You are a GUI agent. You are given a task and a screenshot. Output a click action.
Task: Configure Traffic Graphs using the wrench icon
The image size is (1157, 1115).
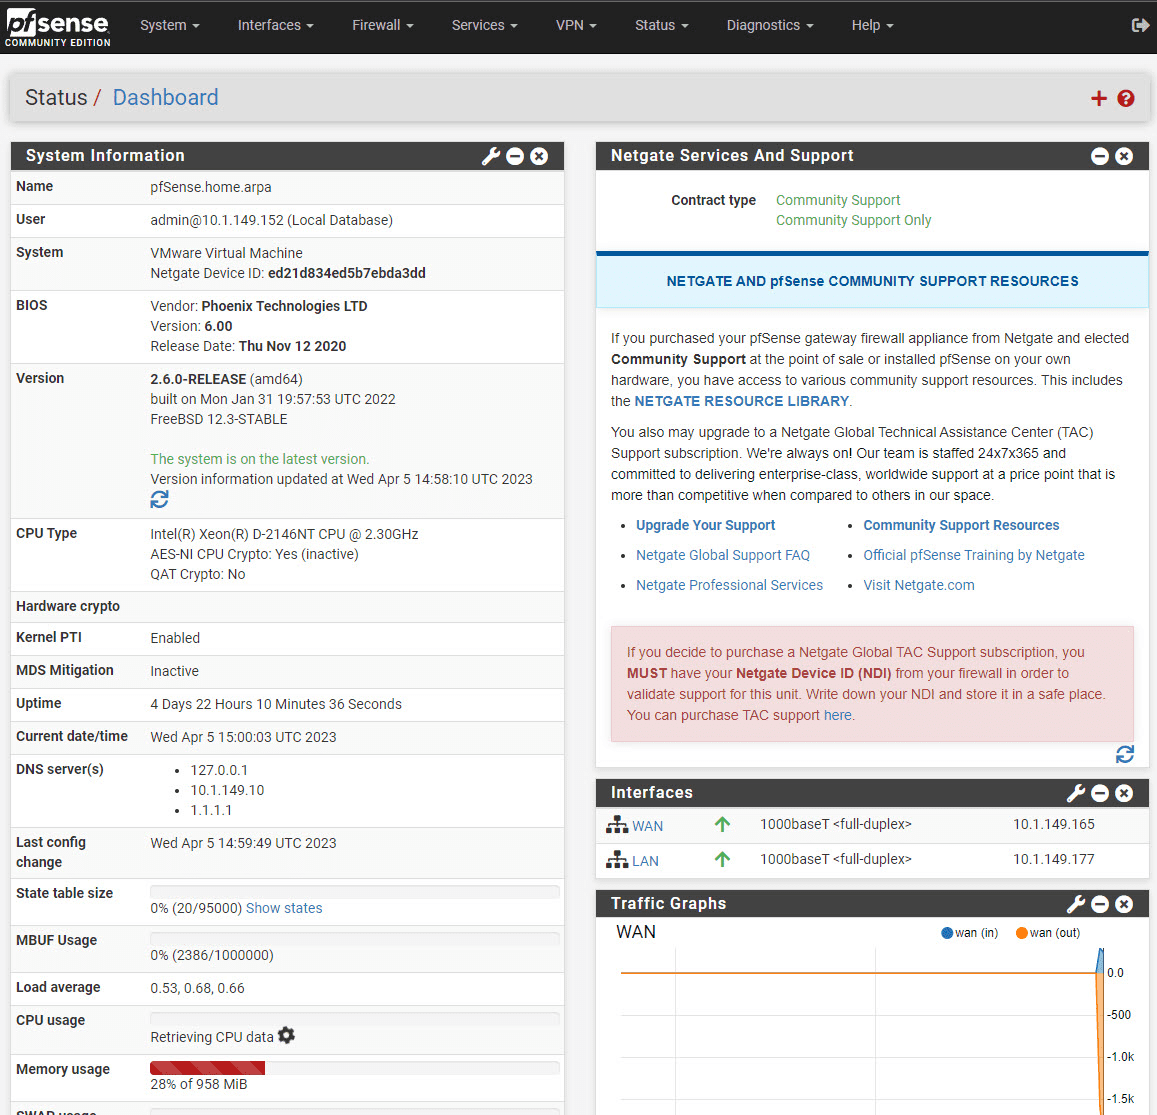(1076, 904)
